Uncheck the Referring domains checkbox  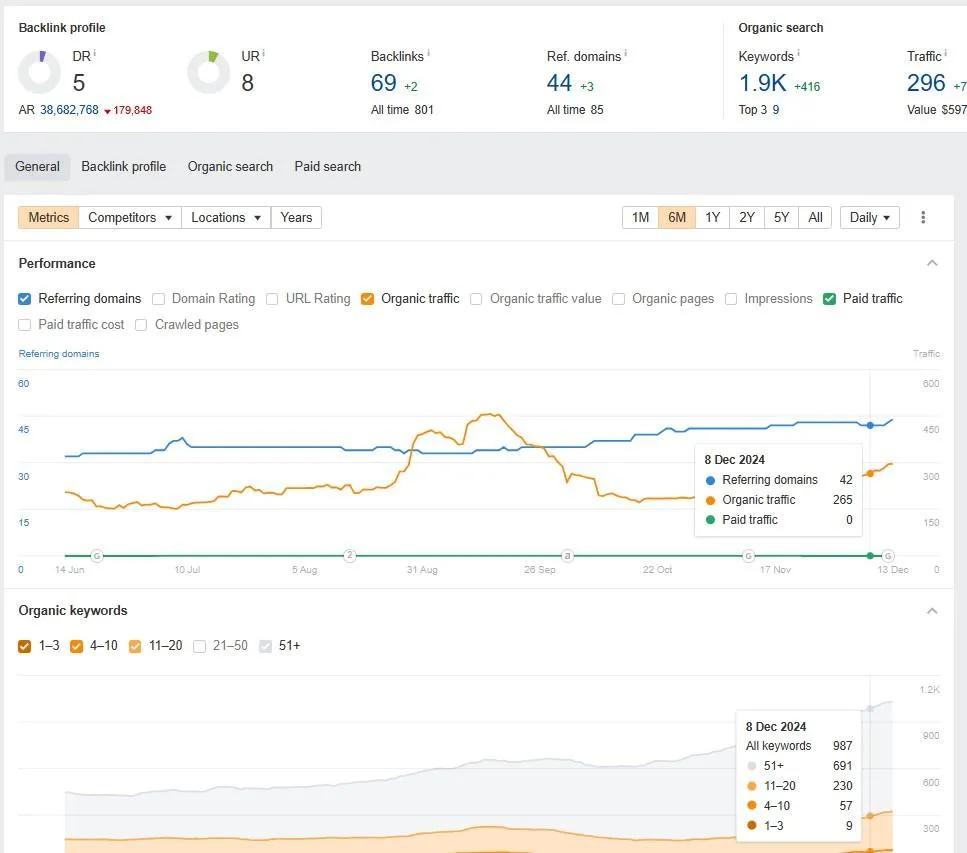coord(25,298)
